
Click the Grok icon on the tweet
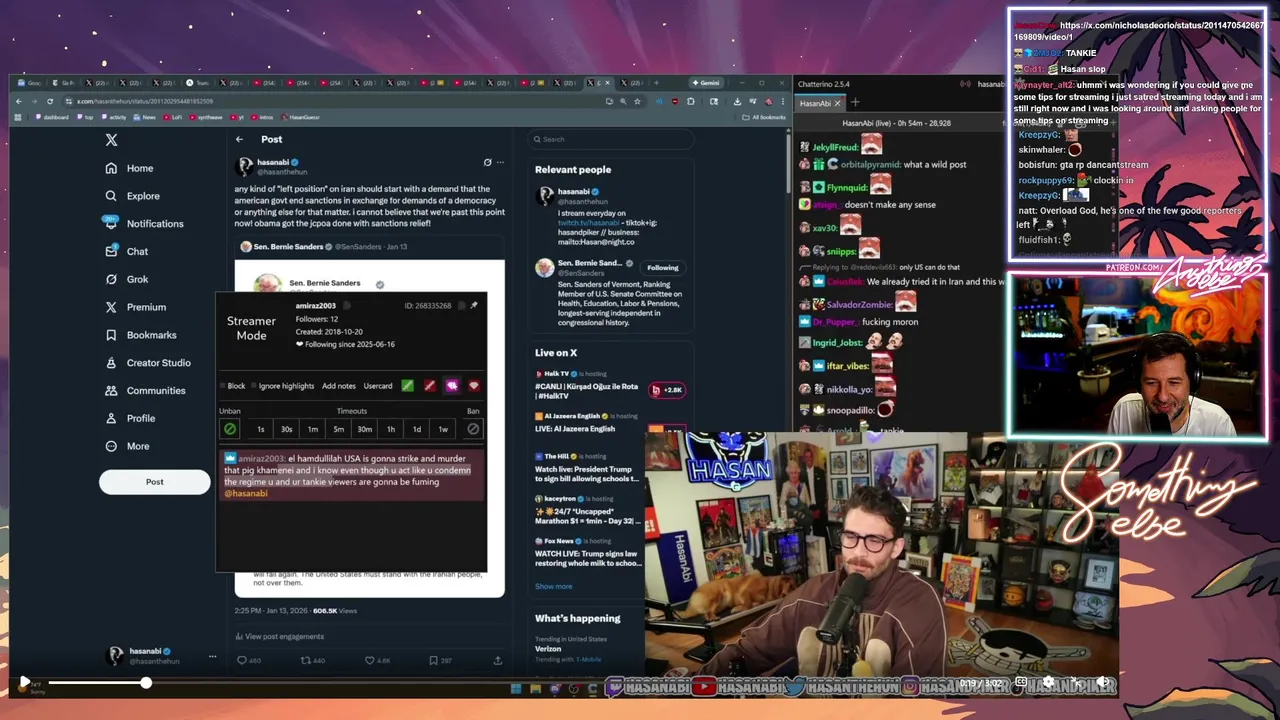487,162
